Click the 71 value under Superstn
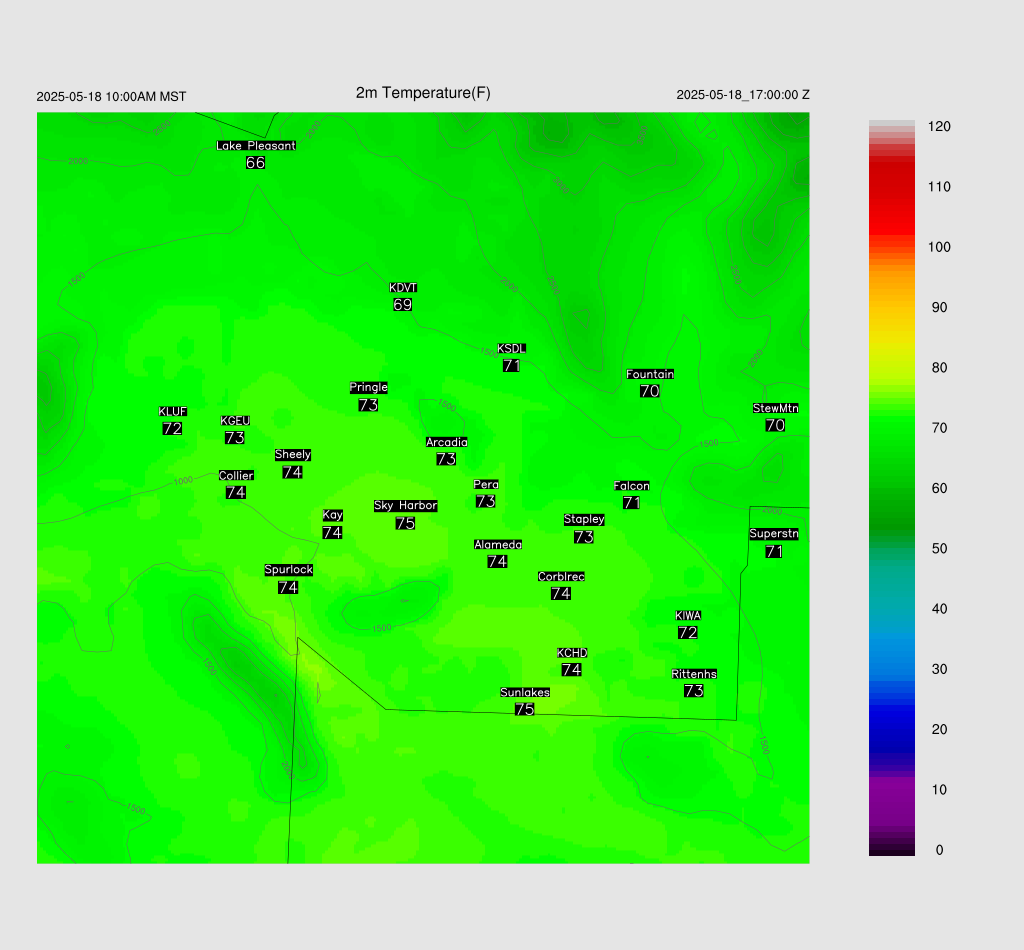Viewport: 1024px width, 950px height. click(x=774, y=551)
